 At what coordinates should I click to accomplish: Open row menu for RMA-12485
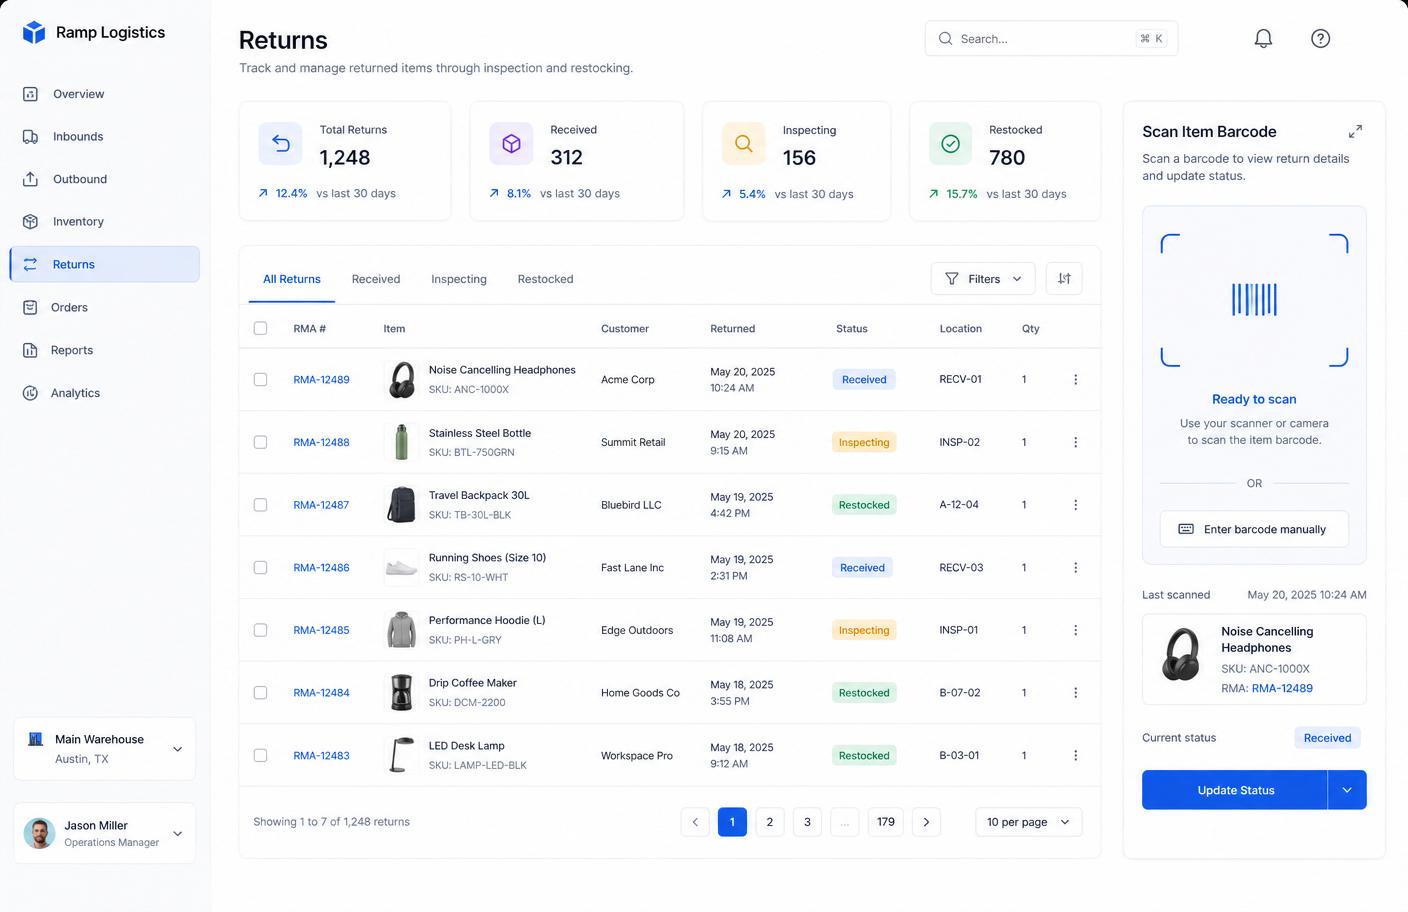(1075, 630)
